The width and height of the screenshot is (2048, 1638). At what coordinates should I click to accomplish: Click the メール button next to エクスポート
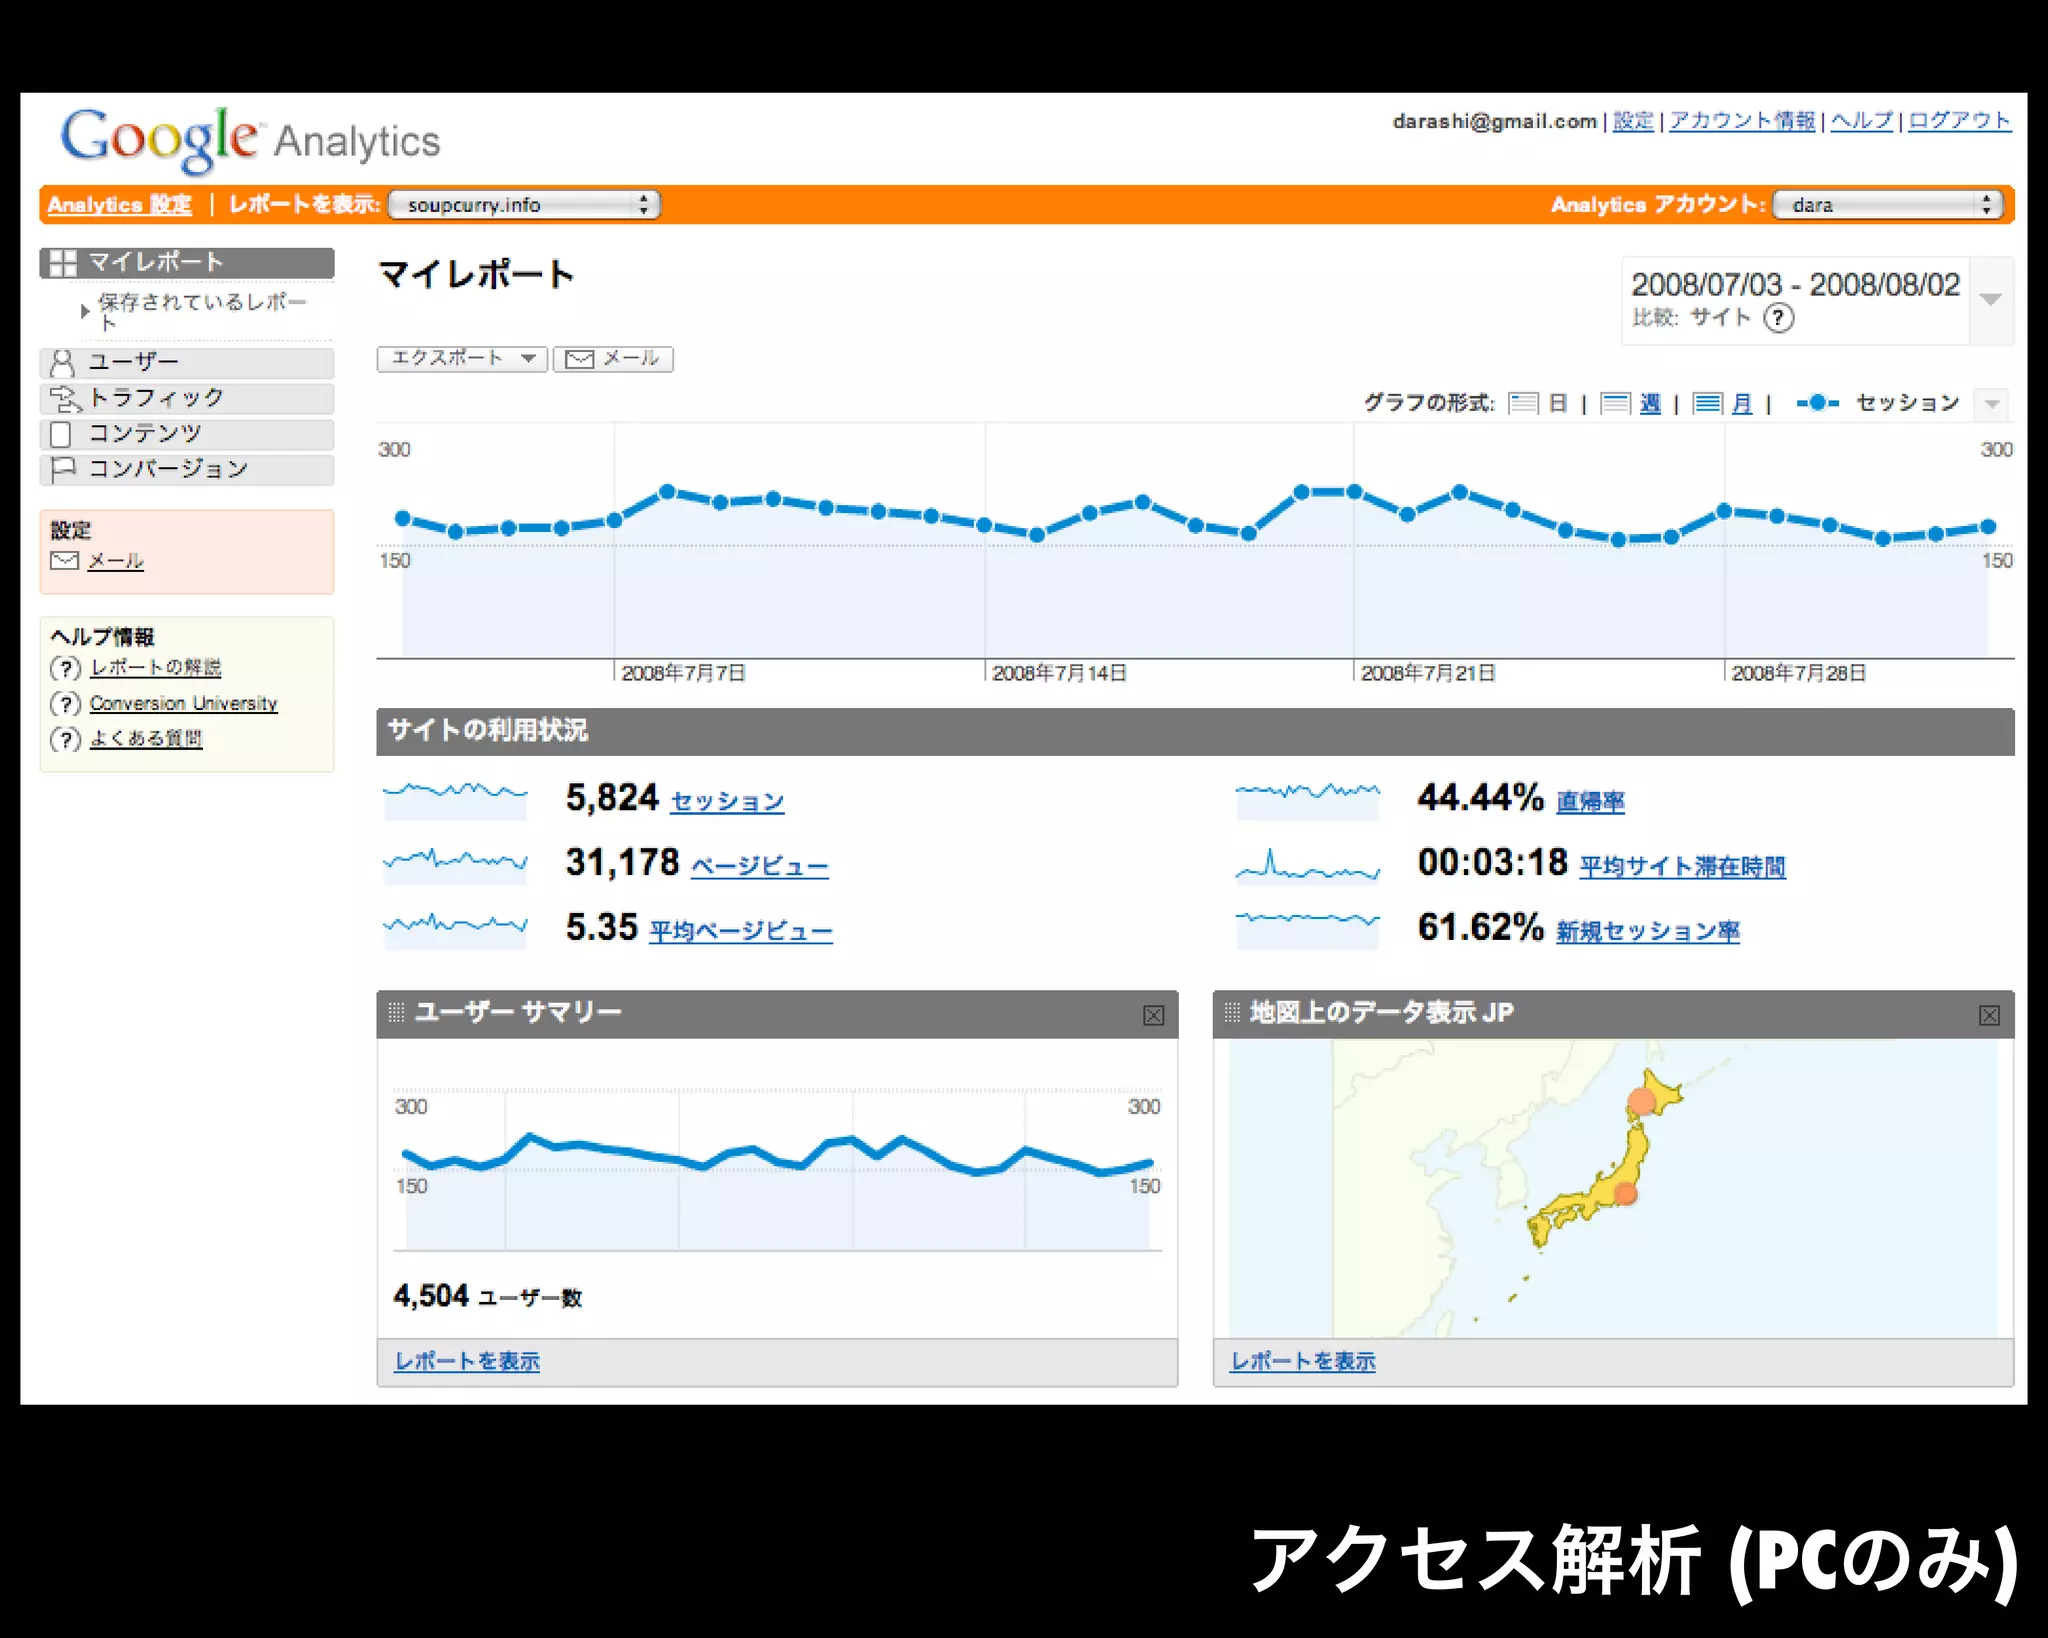[x=613, y=358]
